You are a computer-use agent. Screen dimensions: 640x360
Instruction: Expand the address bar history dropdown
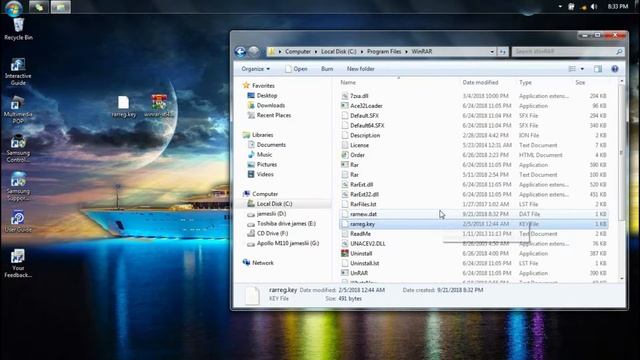492,52
